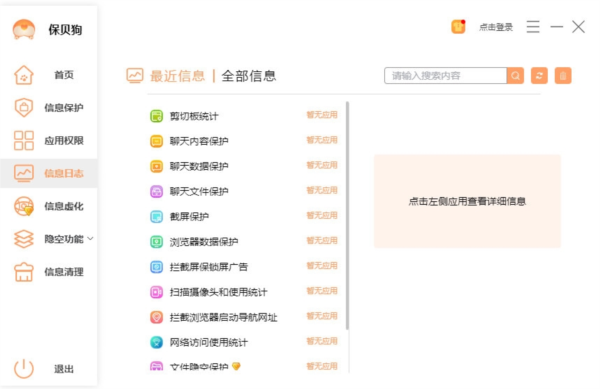Image resolution: width=600 pixels, height=389 pixels.
Task: Click the orange refresh button
Action: pos(539,75)
